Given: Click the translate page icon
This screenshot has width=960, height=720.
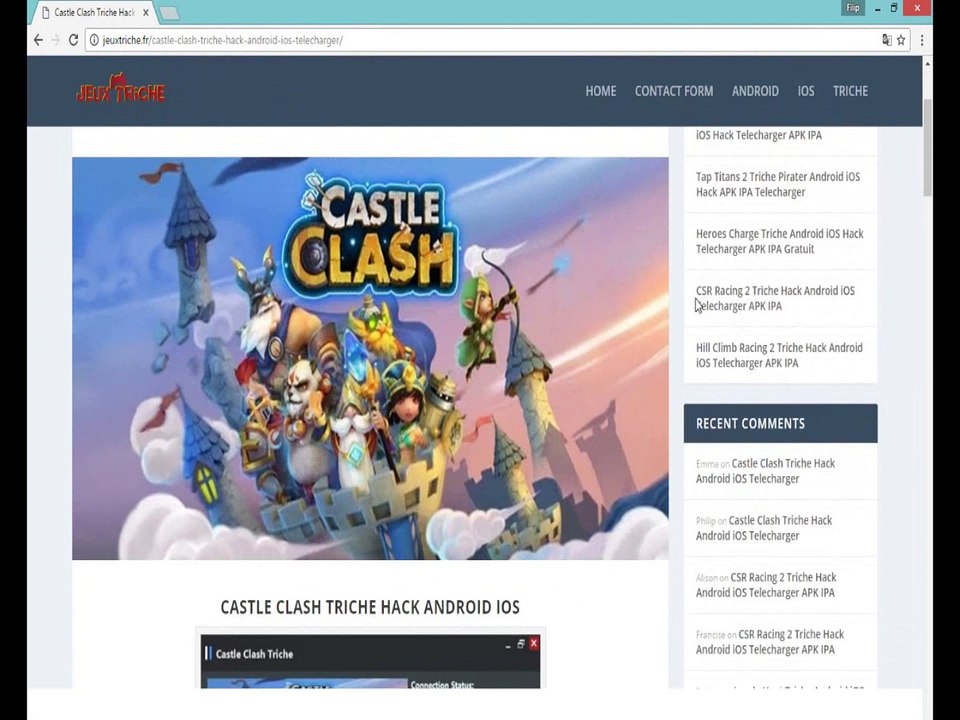Looking at the screenshot, I should (886, 40).
